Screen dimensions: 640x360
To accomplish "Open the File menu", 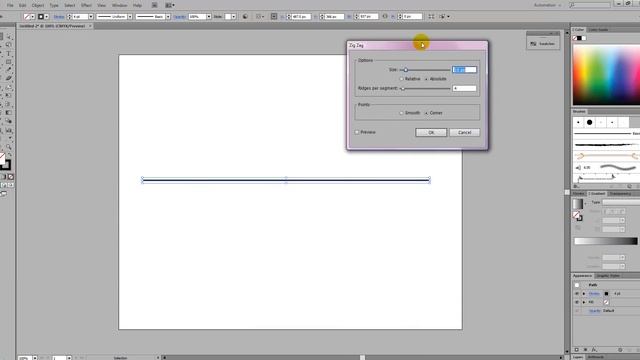I will tap(10, 5).
